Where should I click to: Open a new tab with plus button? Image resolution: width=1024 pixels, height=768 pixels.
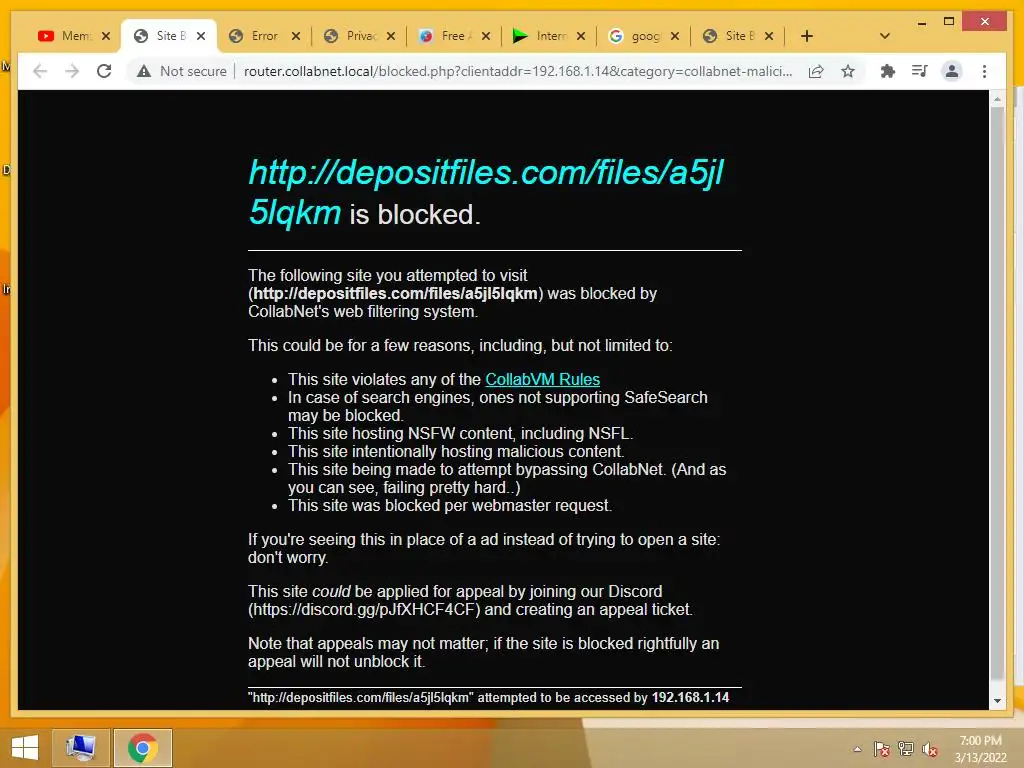click(x=807, y=36)
